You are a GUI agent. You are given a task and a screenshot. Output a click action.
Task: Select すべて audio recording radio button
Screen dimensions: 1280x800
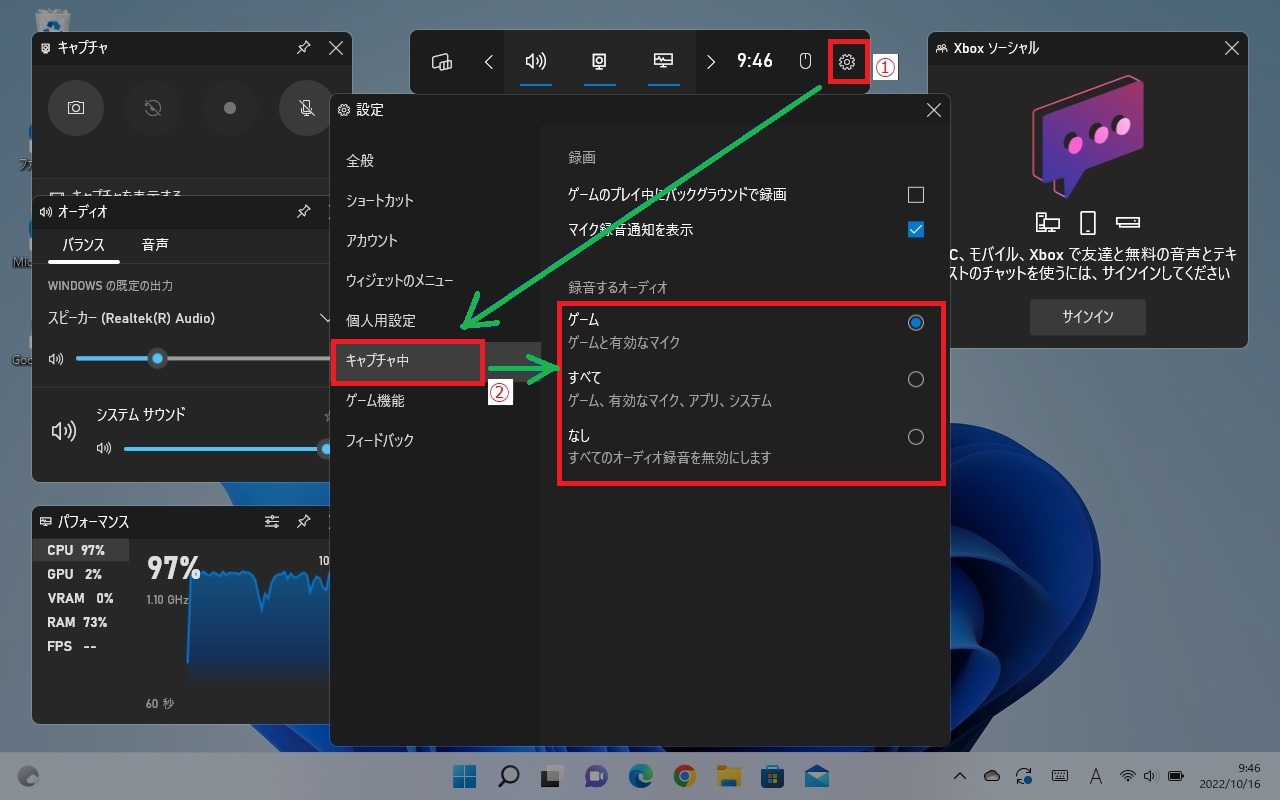[x=915, y=379]
